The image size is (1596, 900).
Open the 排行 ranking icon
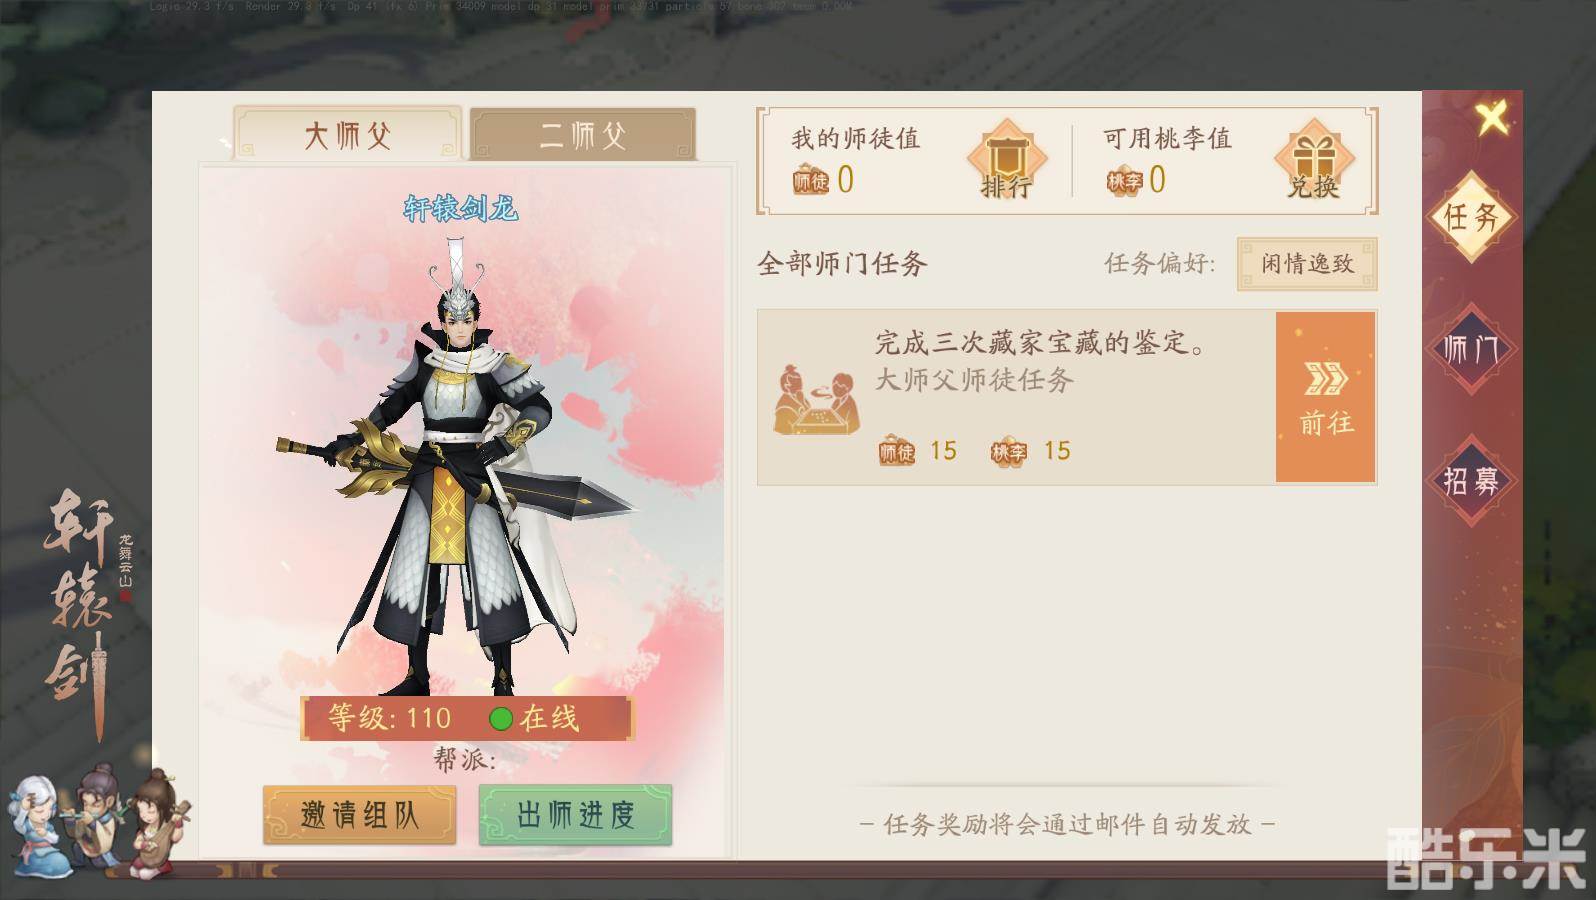point(1006,160)
